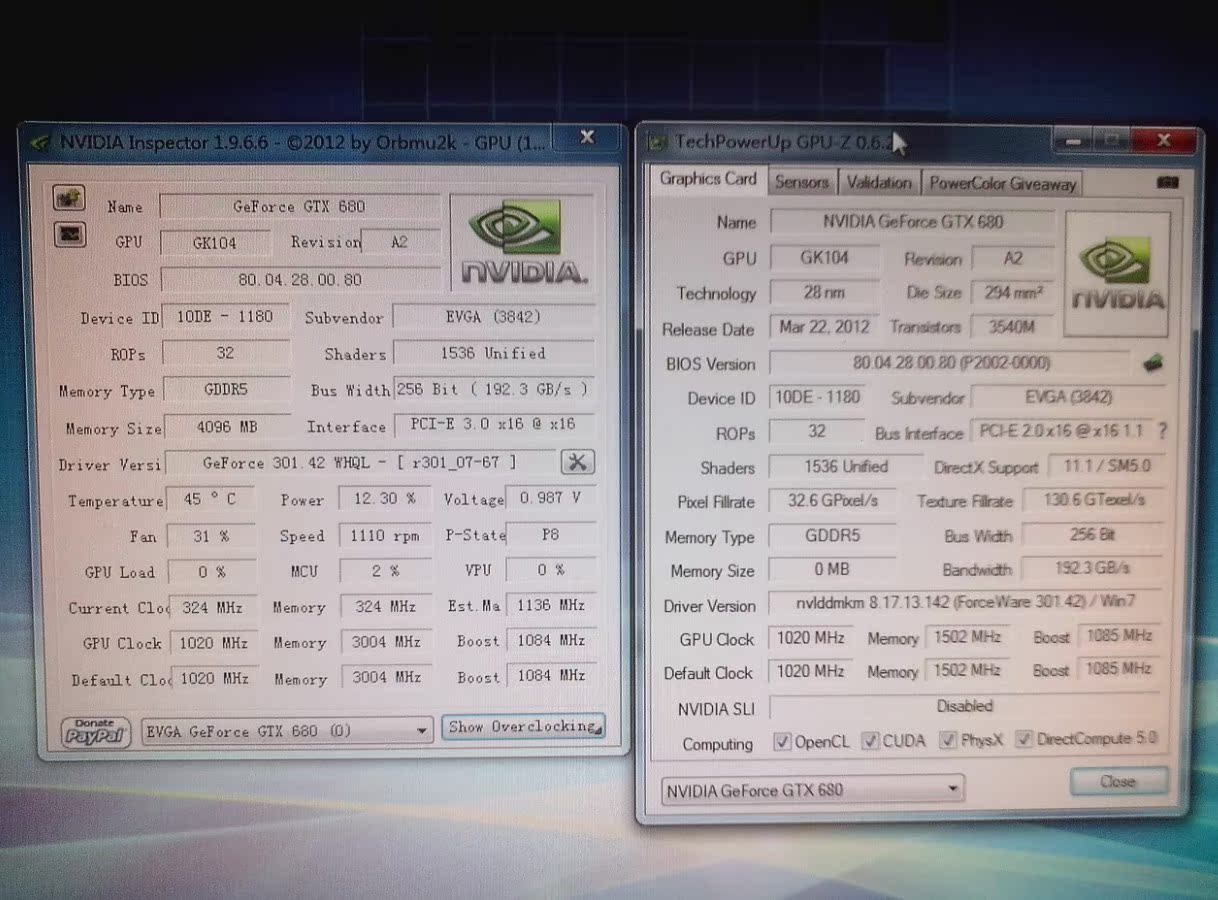Click Texture Fillrate value 130.6 GTexel/s

1093,499
